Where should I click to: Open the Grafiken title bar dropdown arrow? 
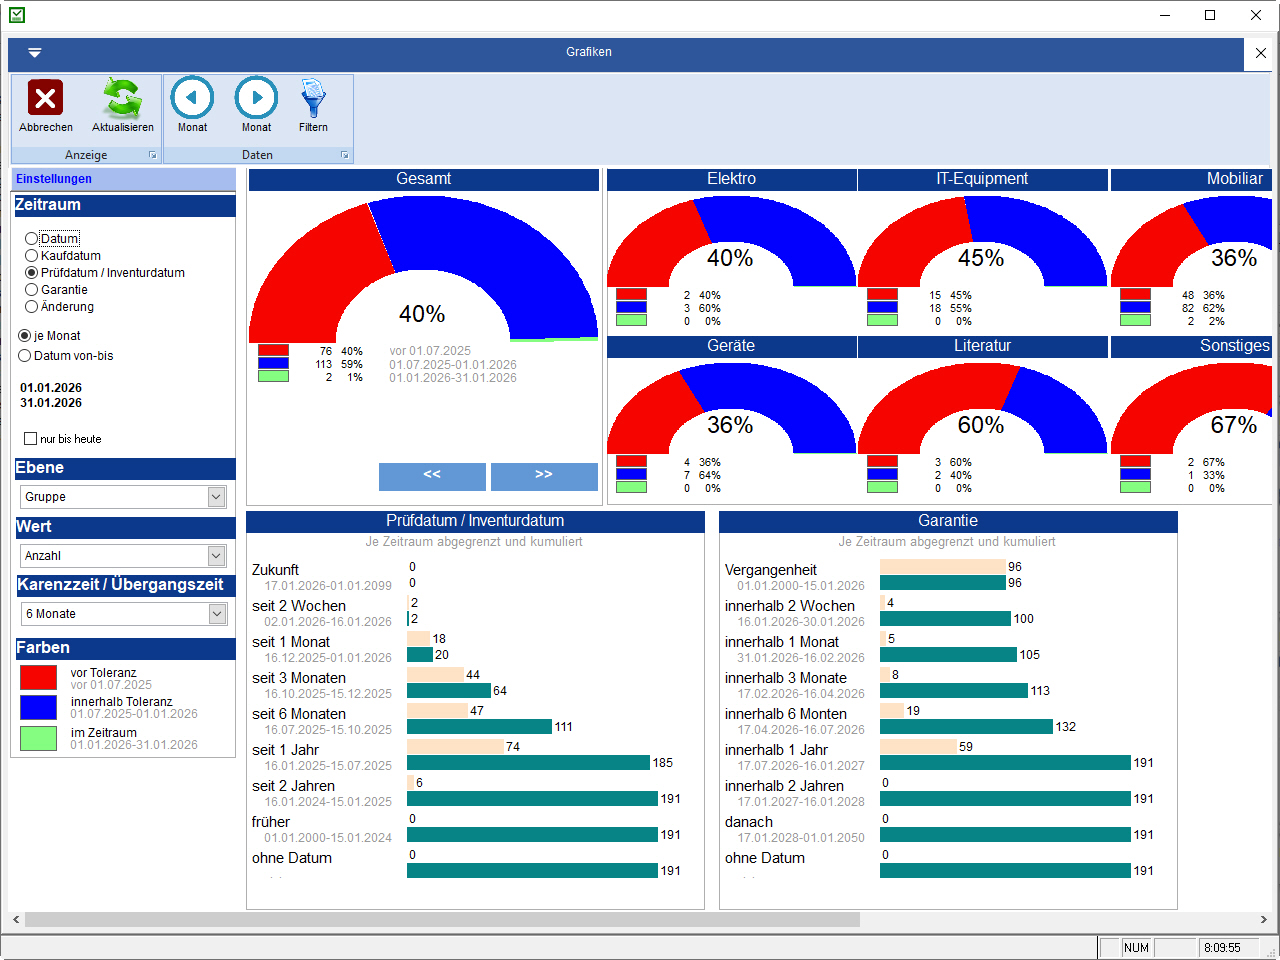(35, 53)
